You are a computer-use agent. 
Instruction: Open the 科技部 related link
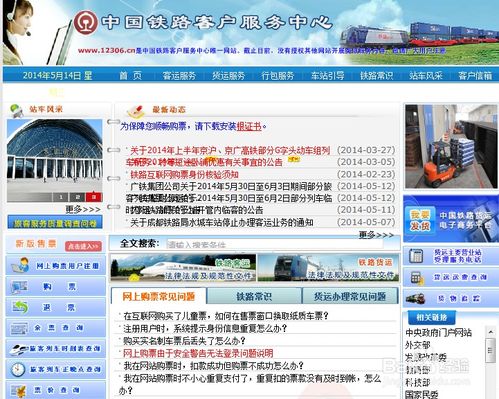418,382
